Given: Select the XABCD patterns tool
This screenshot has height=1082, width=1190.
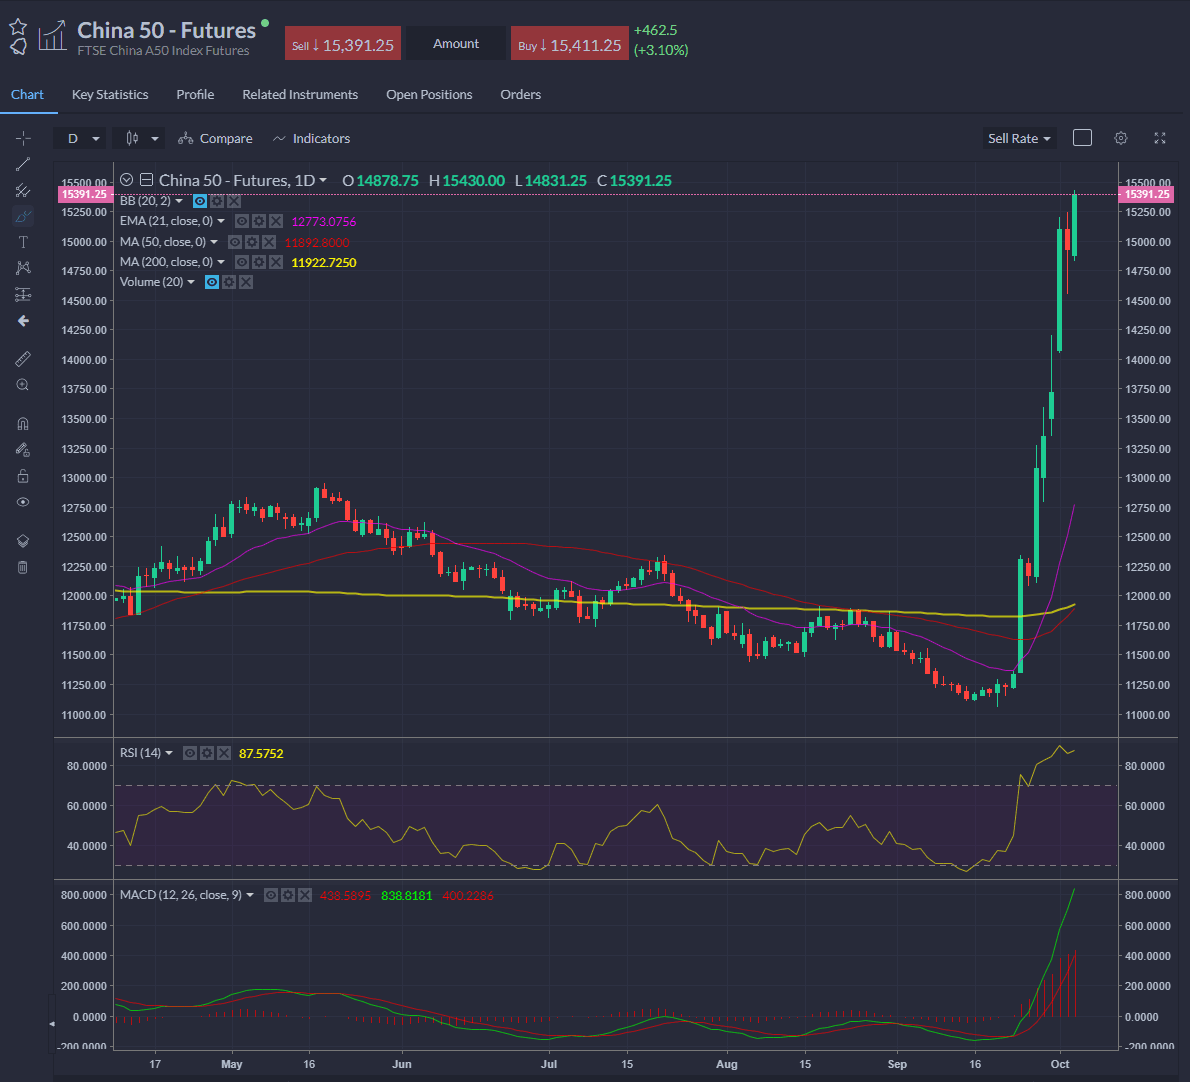Looking at the screenshot, I should coord(23,268).
